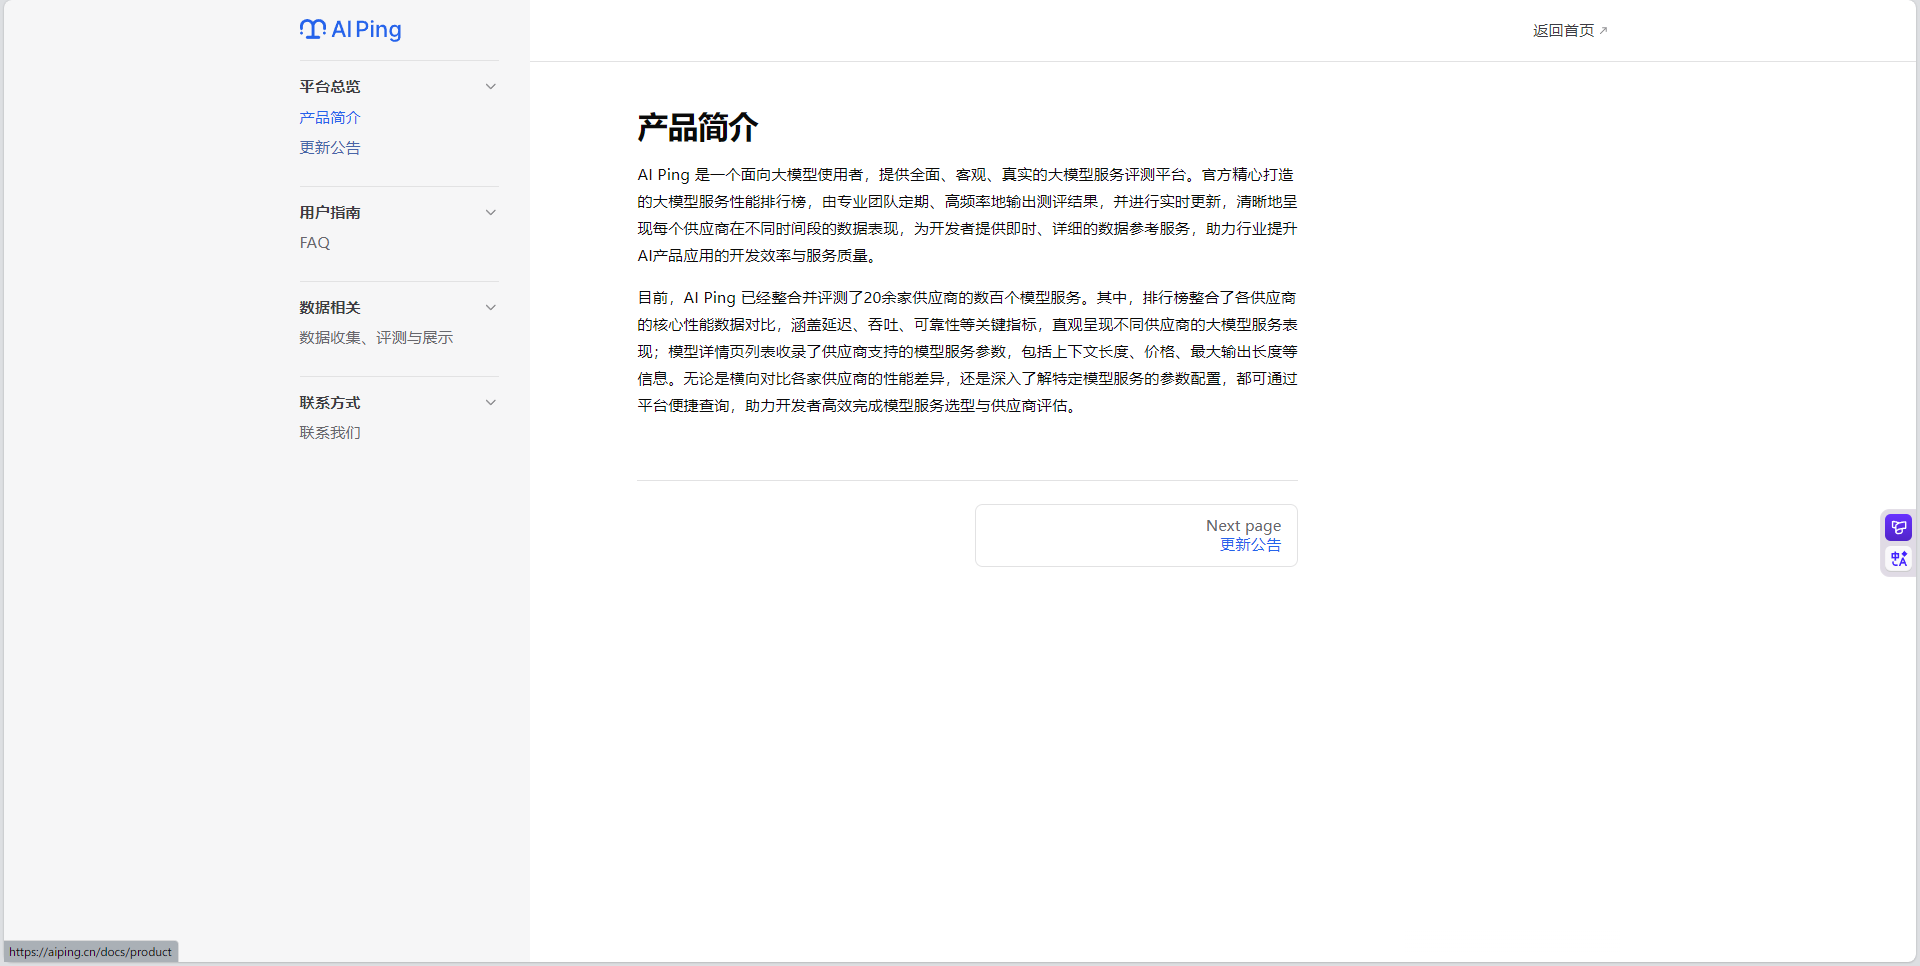This screenshot has height=966, width=1920.
Task: Collapse the 用户指南 section chevron
Action: (491, 213)
